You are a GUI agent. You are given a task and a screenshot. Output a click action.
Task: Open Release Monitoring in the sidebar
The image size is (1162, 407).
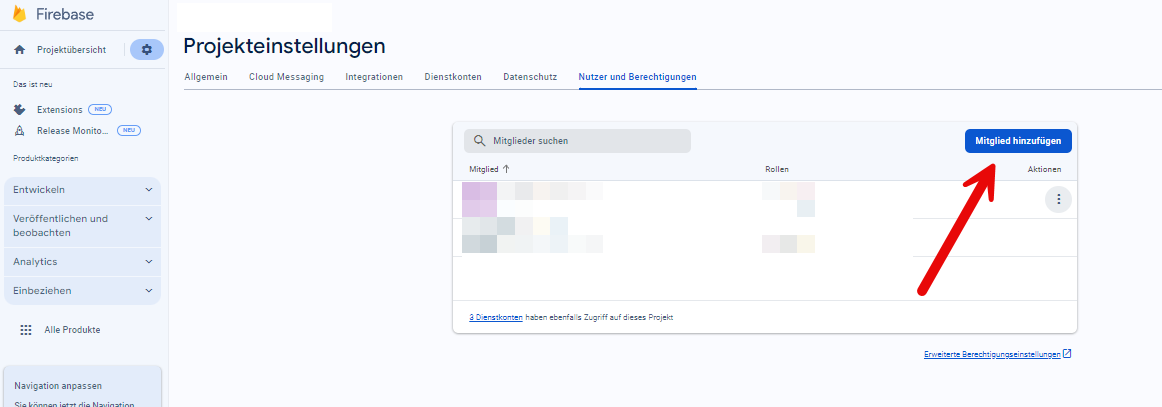[73, 130]
